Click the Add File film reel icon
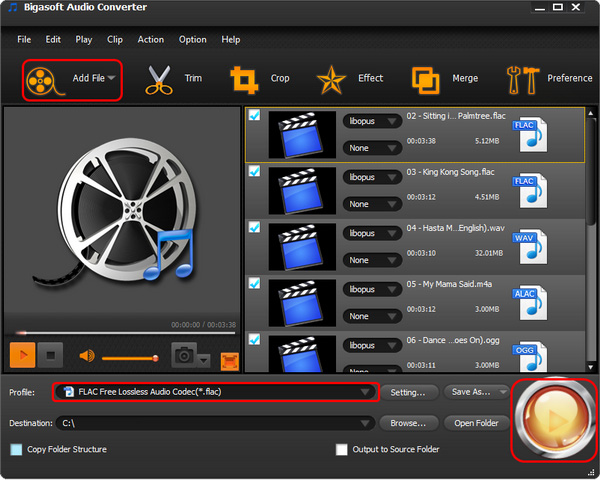The height and width of the screenshot is (480, 600). [x=44, y=81]
